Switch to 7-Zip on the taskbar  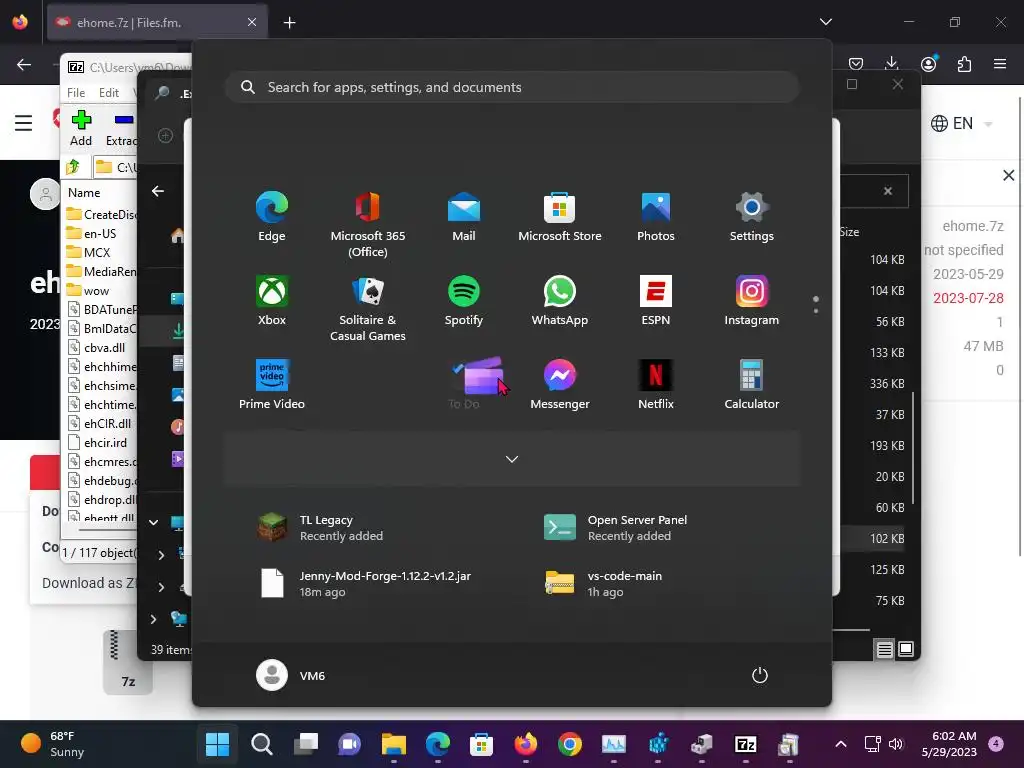point(745,744)
